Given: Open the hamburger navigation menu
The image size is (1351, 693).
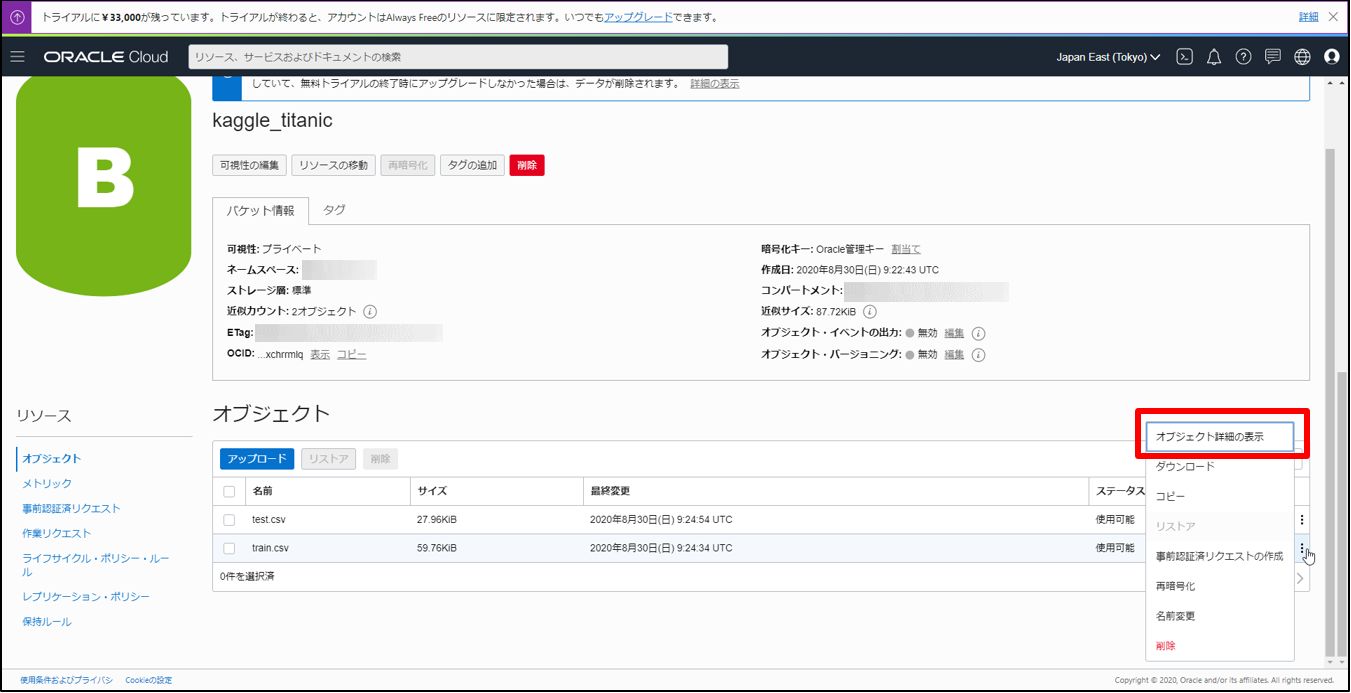Looking at the screenshot, I should (17, 57).
